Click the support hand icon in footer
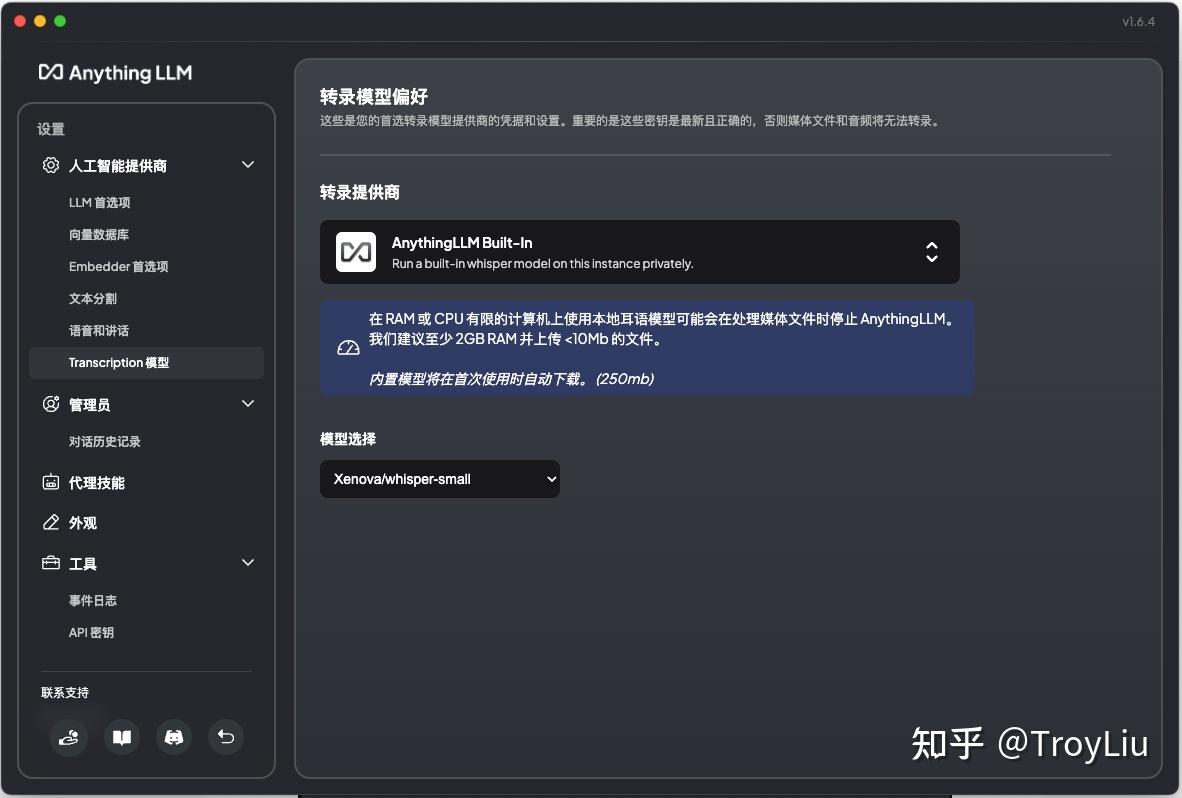 point(69,737)
